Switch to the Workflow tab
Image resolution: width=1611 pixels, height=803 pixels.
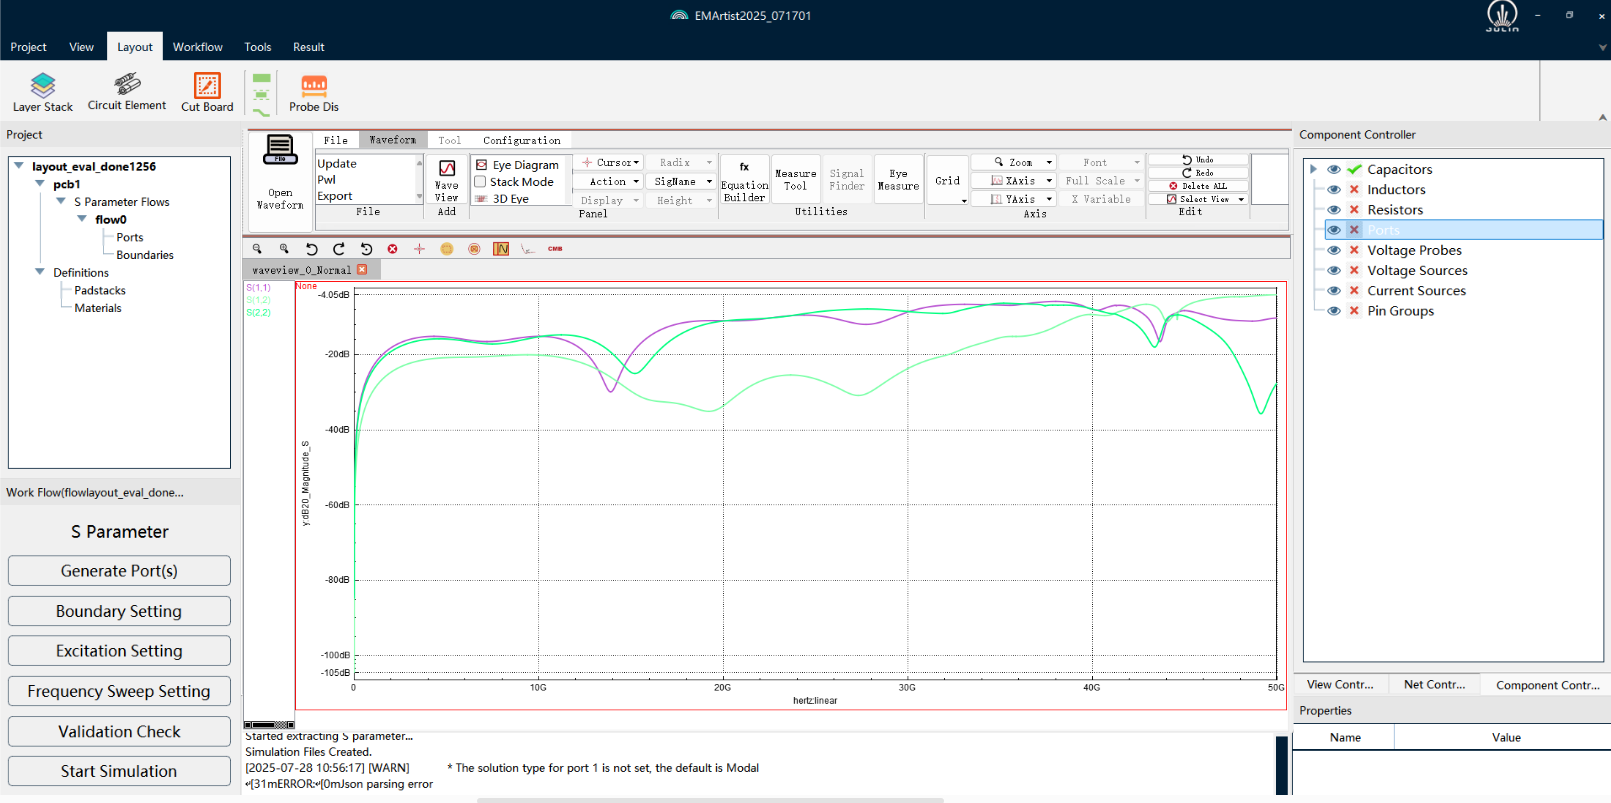pos(198,47)
